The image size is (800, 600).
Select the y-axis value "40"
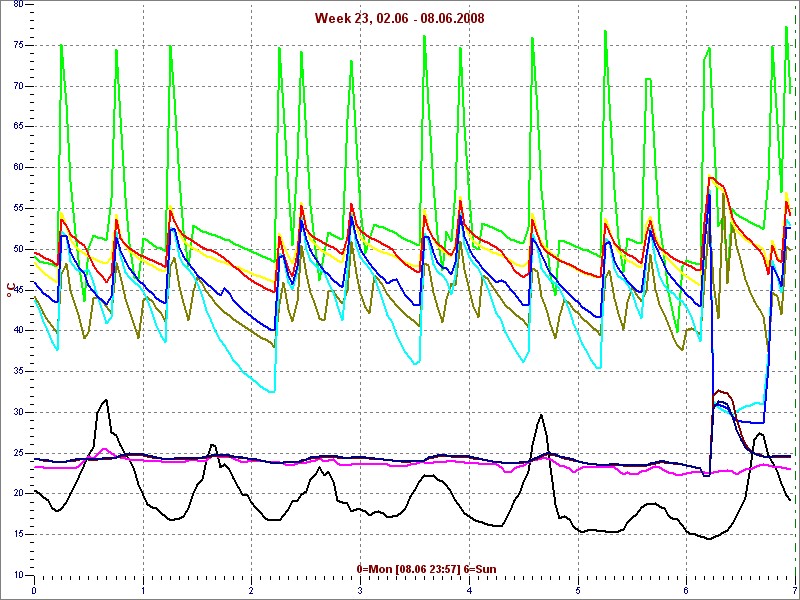(17, 331)
